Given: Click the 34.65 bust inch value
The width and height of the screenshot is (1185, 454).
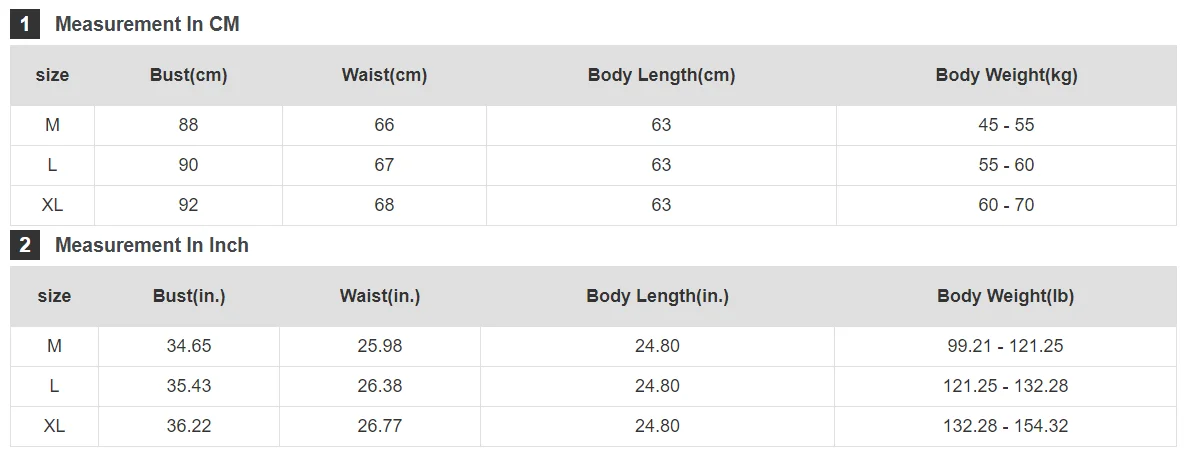Looking at the screenshot, I should [x=189, y=346].
